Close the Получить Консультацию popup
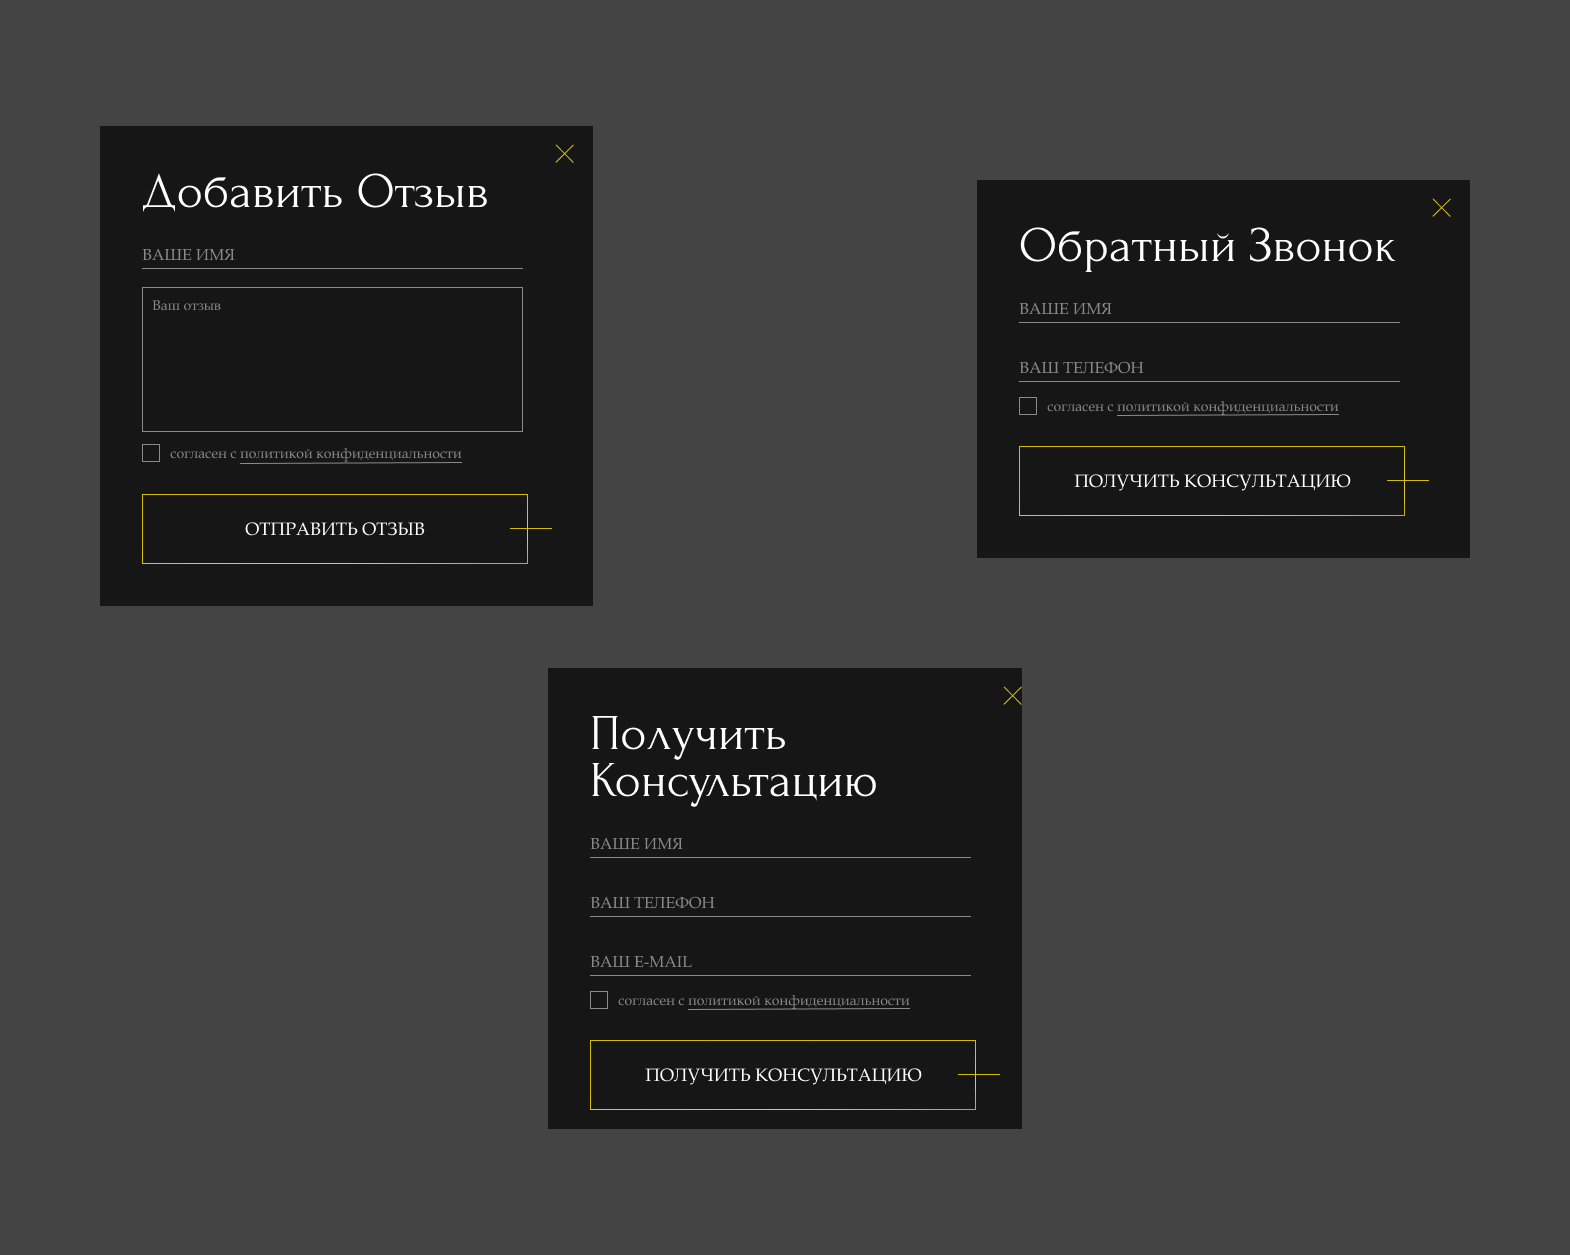Image resolution: width=1570 pixels, height=1255 pixels. tap(1012, 696)
